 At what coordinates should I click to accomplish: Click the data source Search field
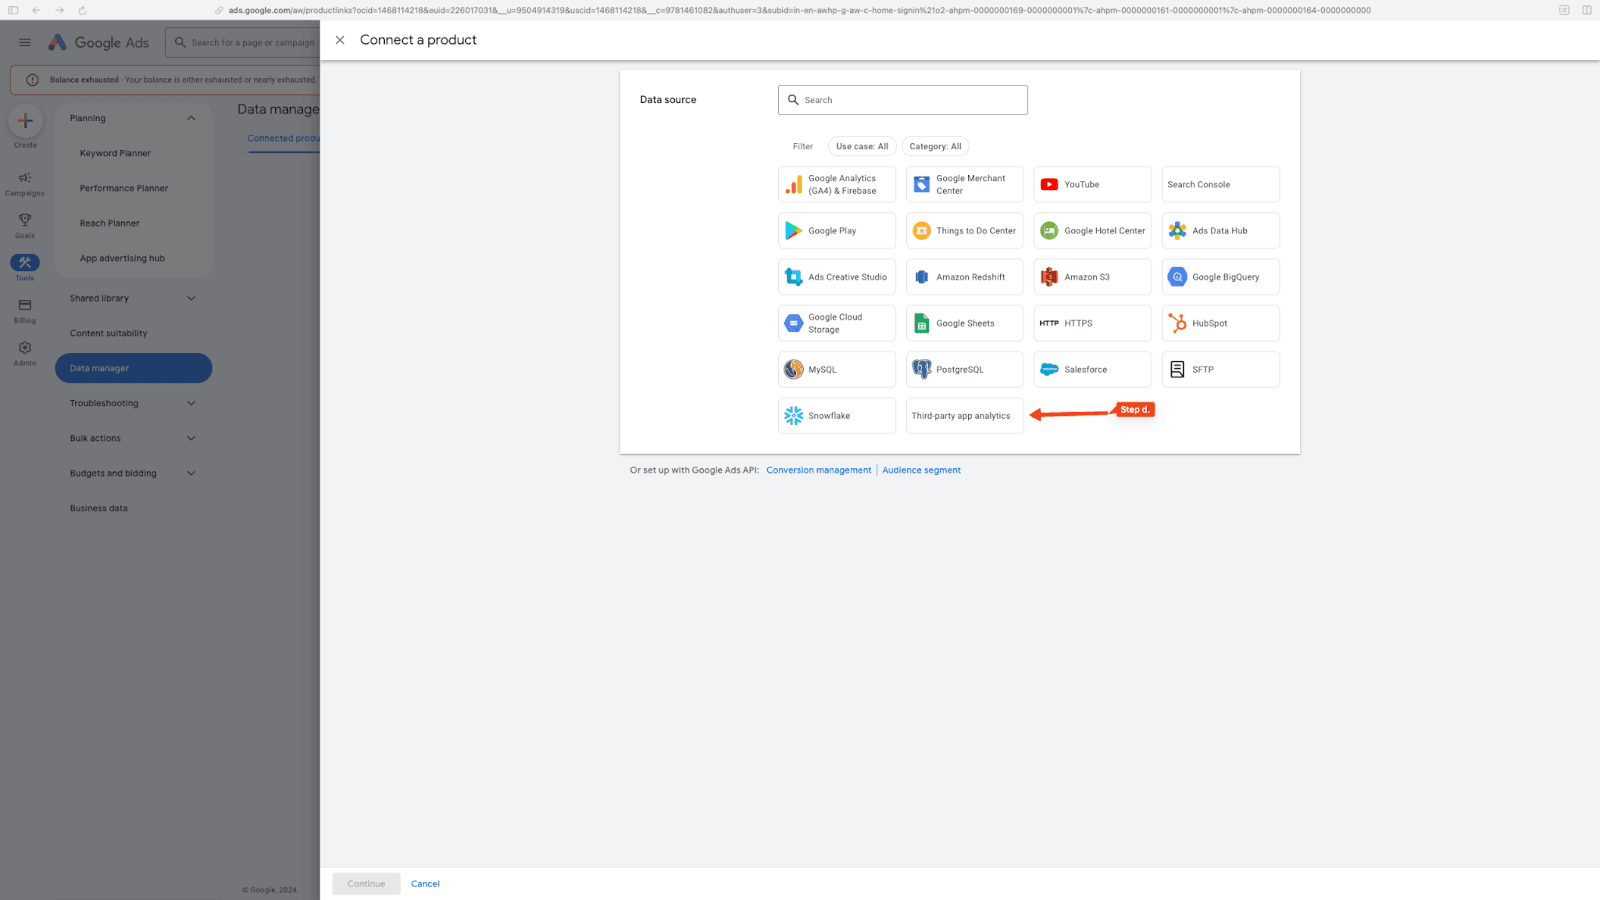[903, 100]
